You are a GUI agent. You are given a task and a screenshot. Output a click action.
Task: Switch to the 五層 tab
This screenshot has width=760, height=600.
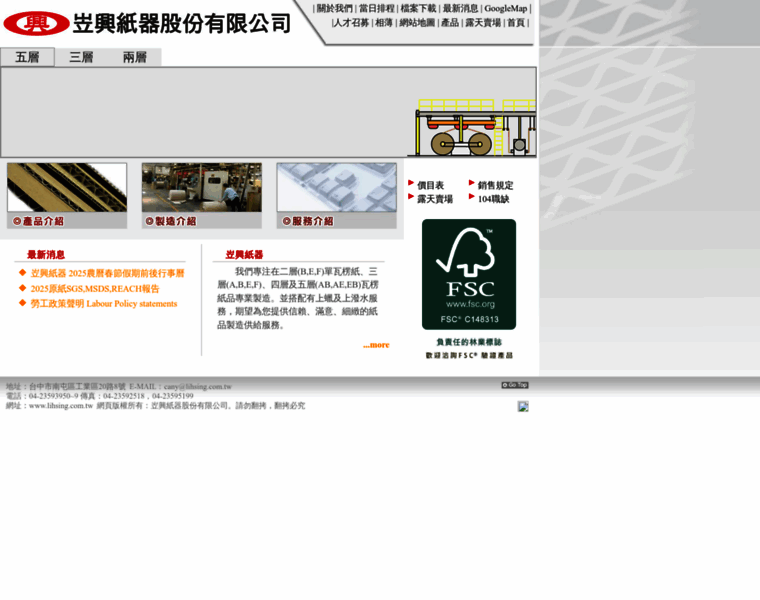[27, 57]
